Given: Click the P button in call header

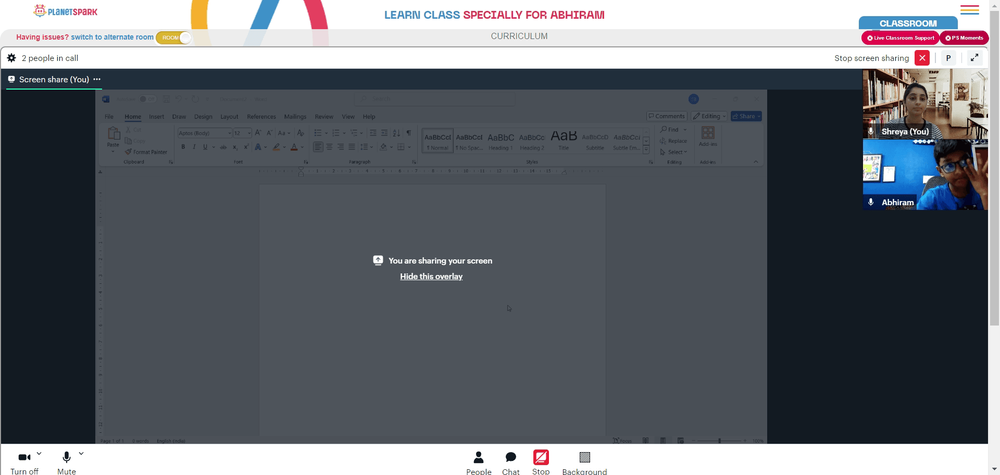Looking at the screenshot, I should click(x=948, y=58).
